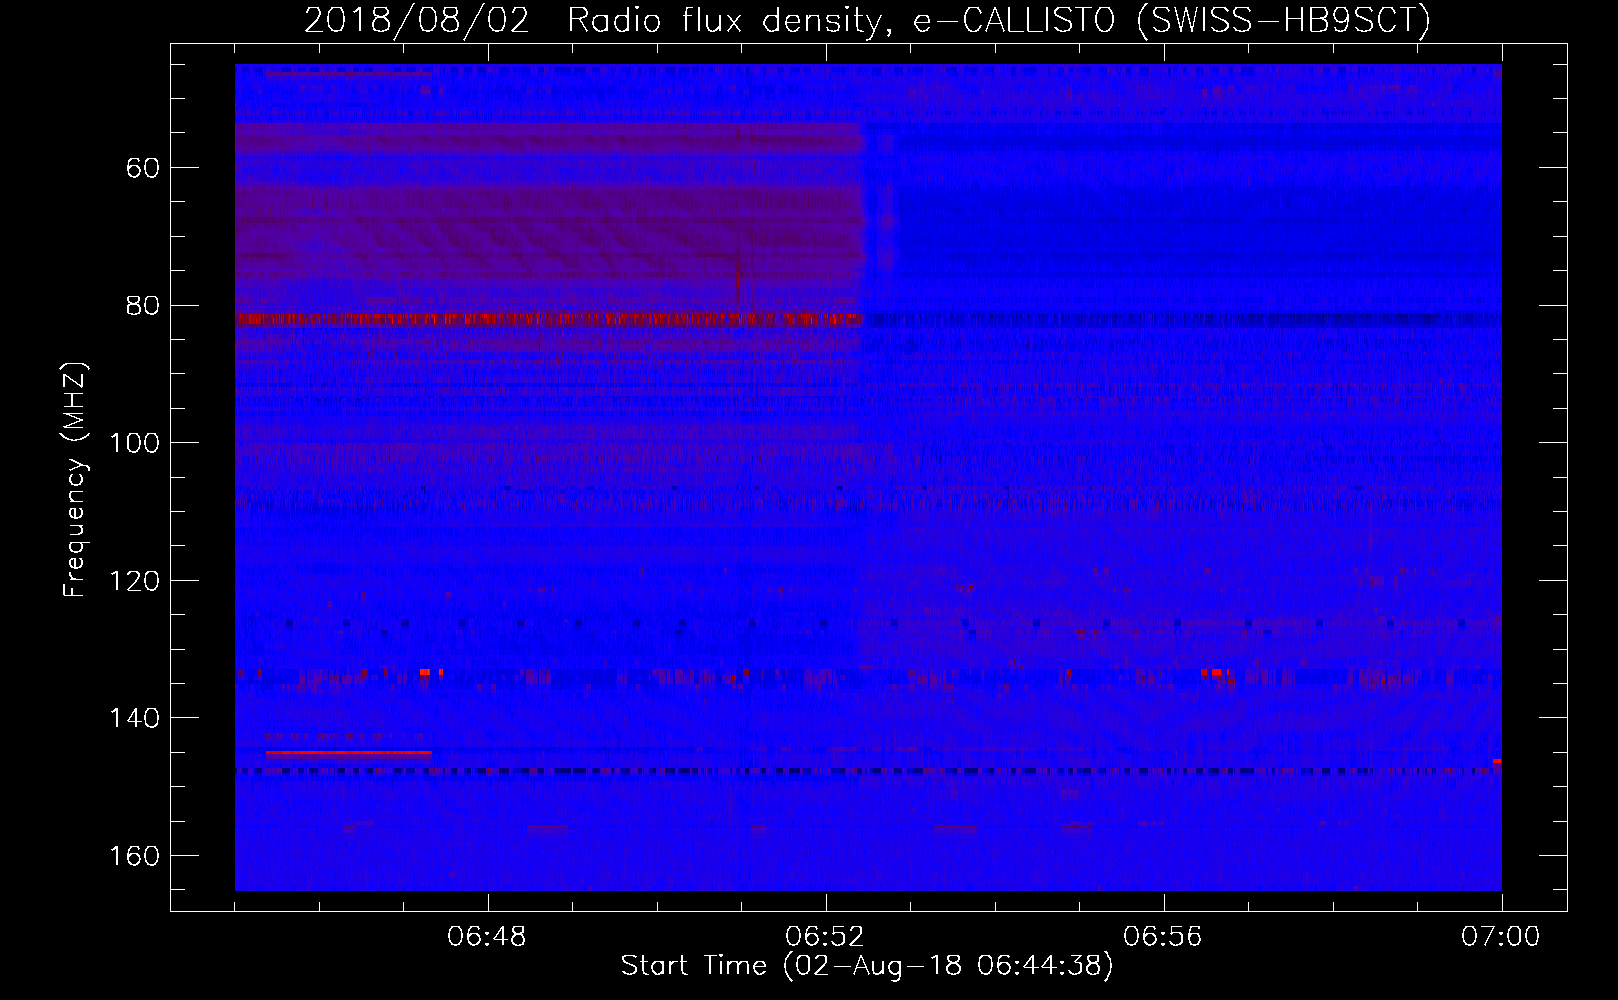Click the 'Frequency (MHZ)' axis label

(x=75, y=479)
